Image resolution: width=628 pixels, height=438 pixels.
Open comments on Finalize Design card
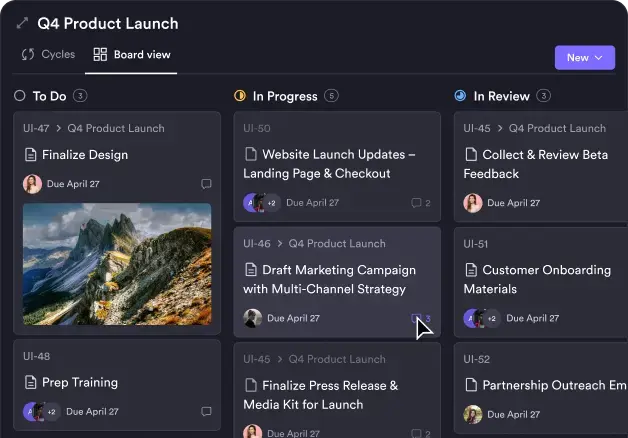[x=206, y=184]
